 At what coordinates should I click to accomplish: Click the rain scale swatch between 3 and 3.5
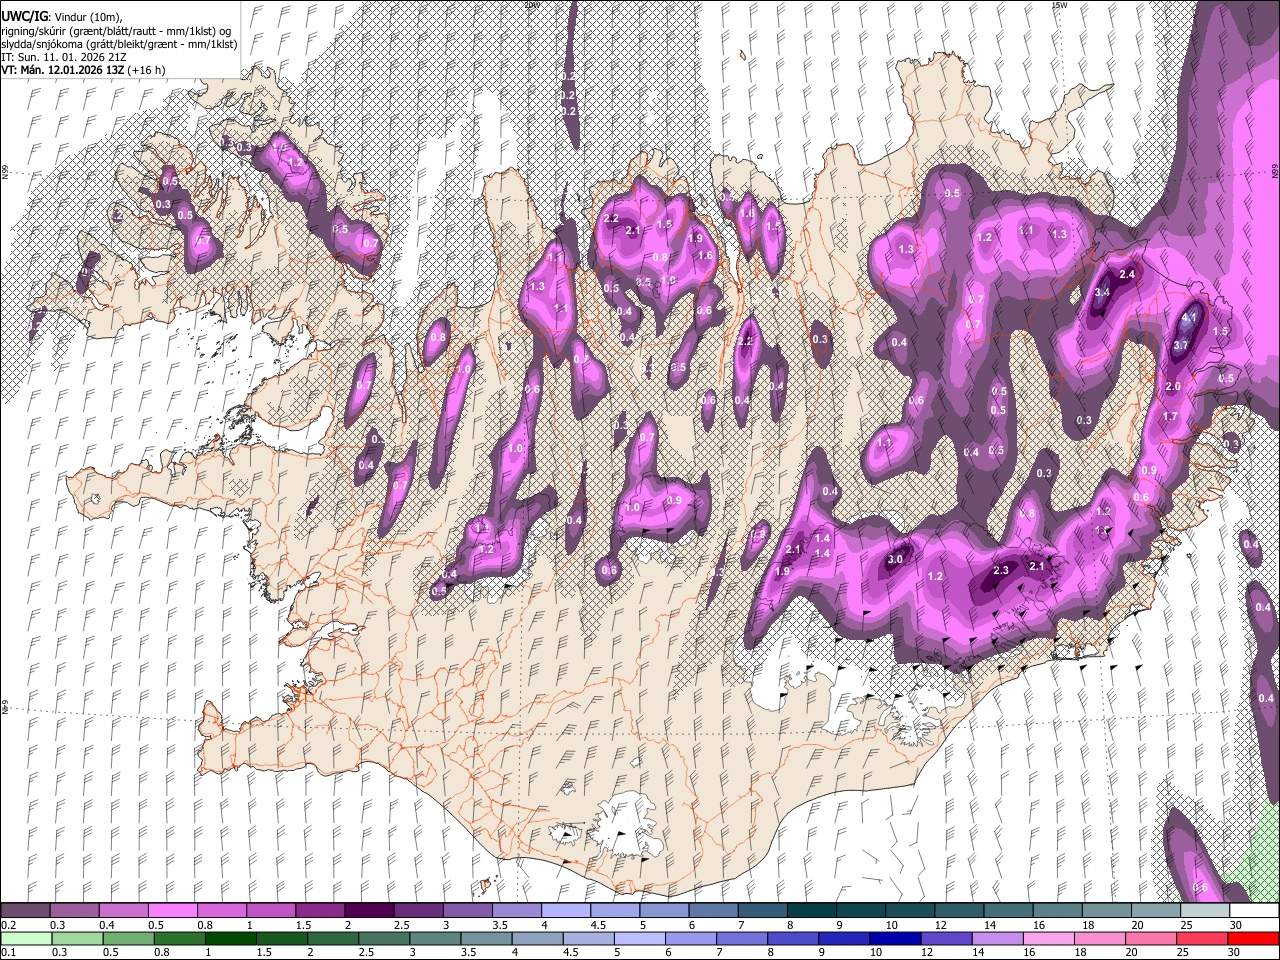434,938
